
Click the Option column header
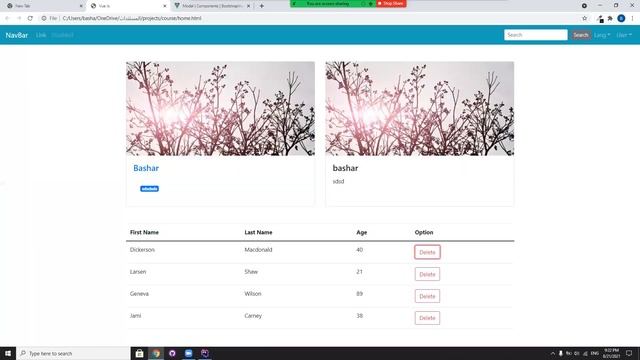point(424,232)
